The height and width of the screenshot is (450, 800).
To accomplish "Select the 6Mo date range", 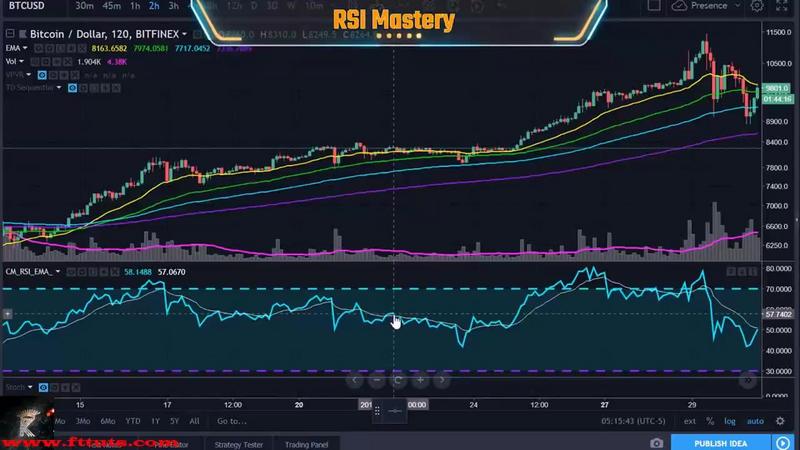I will coord(108,421).
